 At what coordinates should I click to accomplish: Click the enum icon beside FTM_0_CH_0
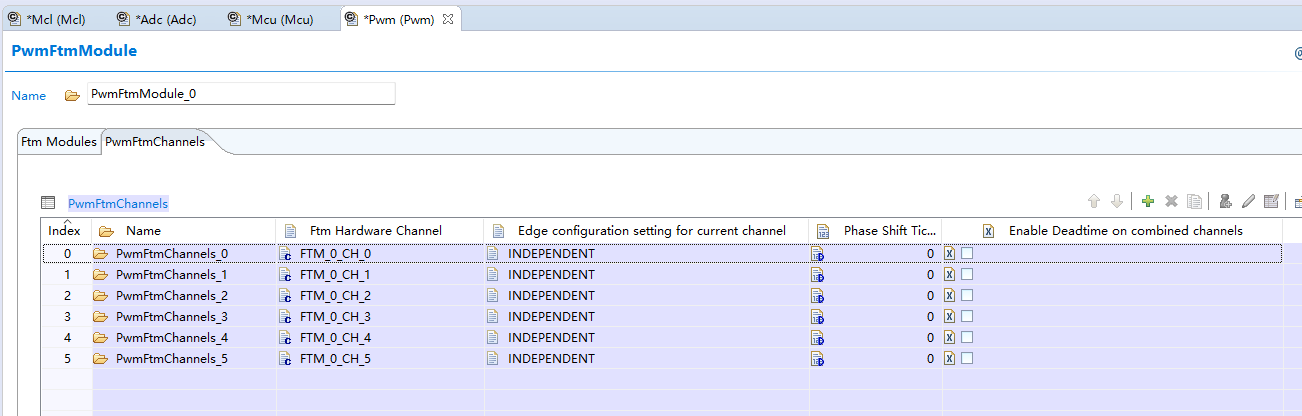(285, 254)
